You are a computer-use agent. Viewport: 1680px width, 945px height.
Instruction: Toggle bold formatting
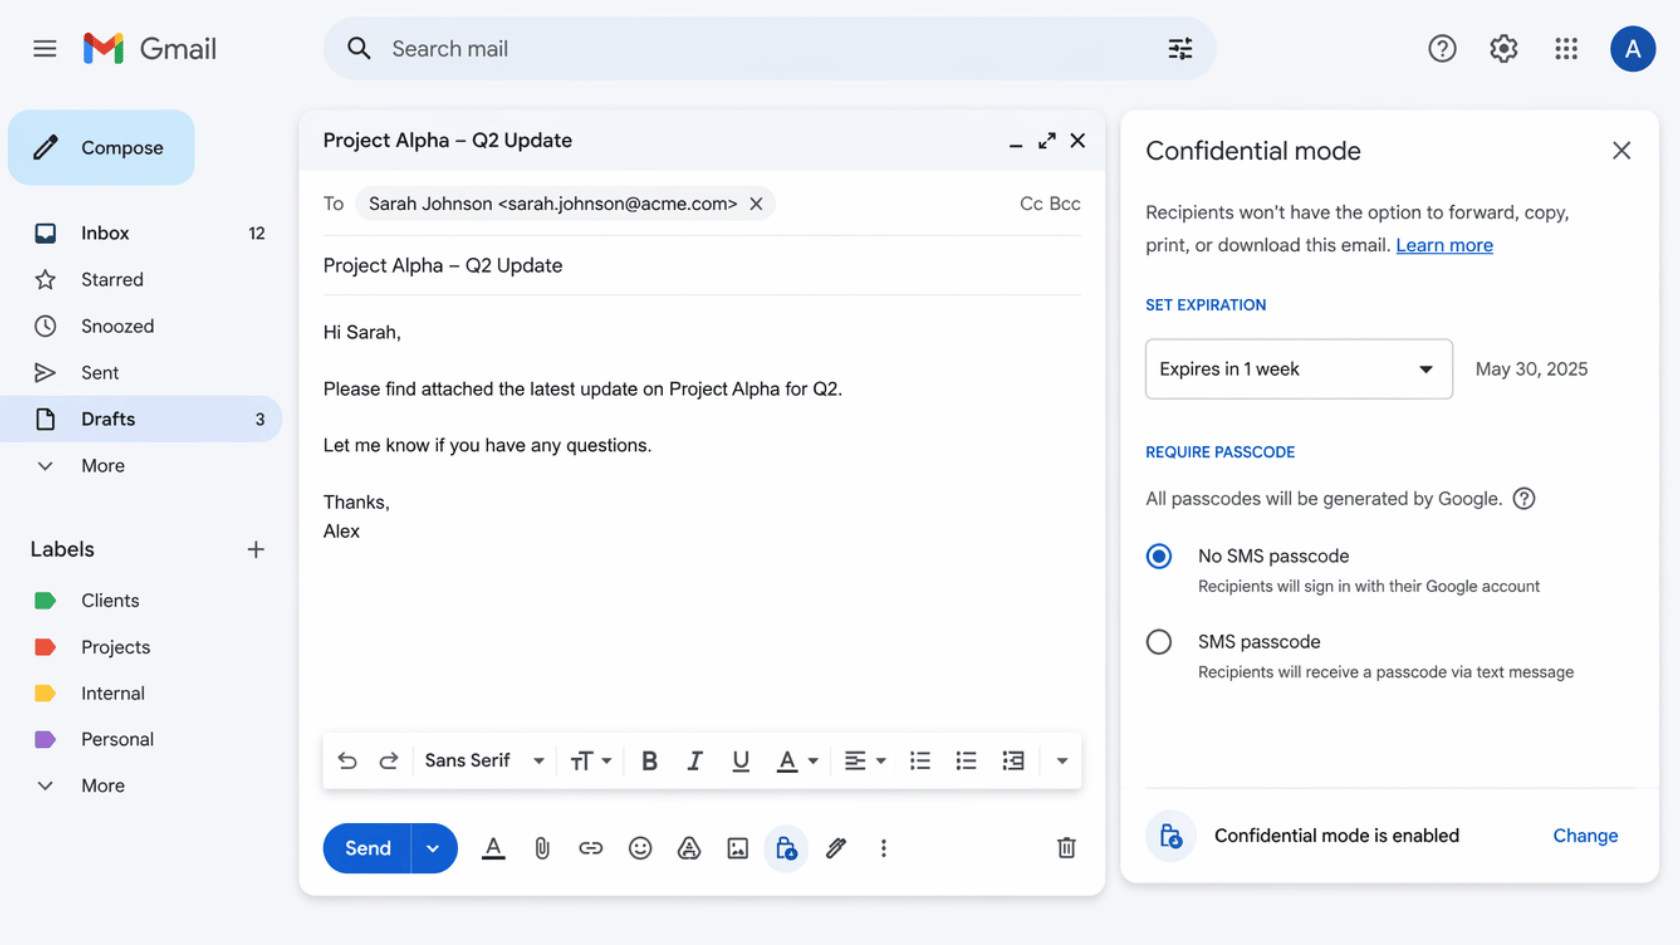tap(649, 761)
